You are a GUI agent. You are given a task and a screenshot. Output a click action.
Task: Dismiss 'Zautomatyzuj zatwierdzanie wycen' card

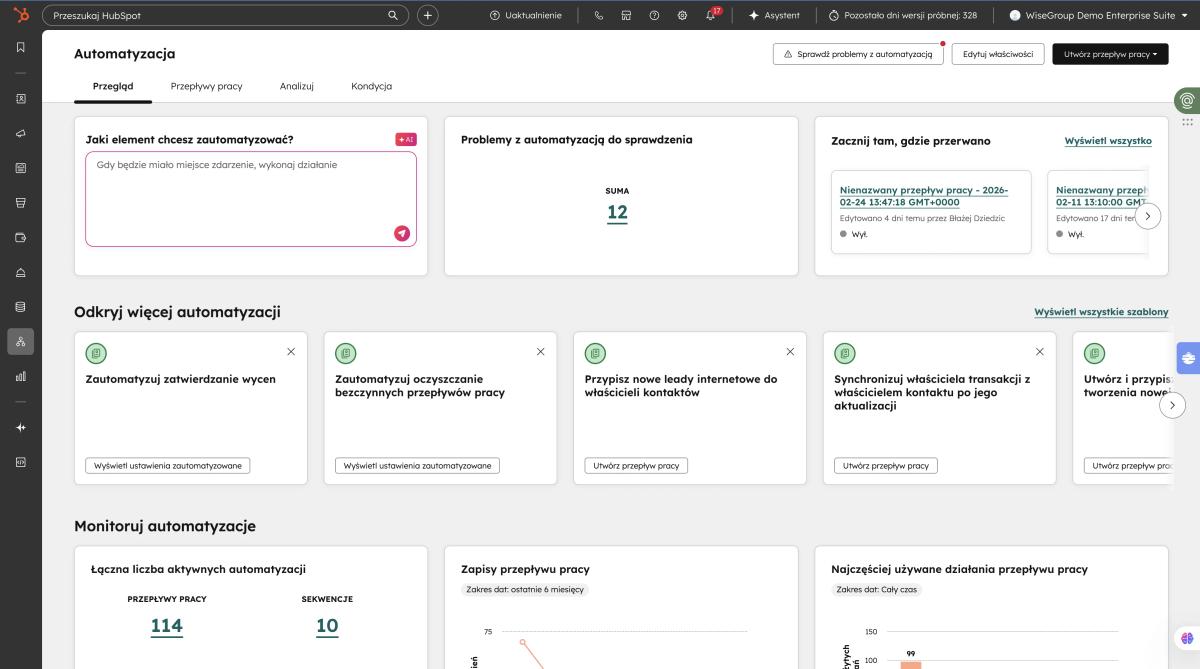pyautogui.click(x=291, y=352)
